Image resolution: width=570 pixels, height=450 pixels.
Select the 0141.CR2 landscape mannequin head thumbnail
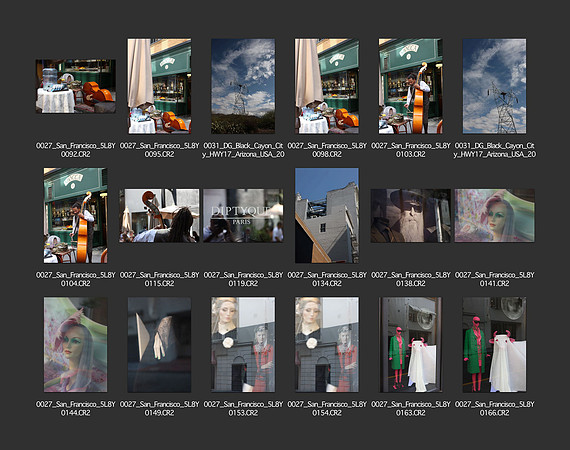(494, 216)
